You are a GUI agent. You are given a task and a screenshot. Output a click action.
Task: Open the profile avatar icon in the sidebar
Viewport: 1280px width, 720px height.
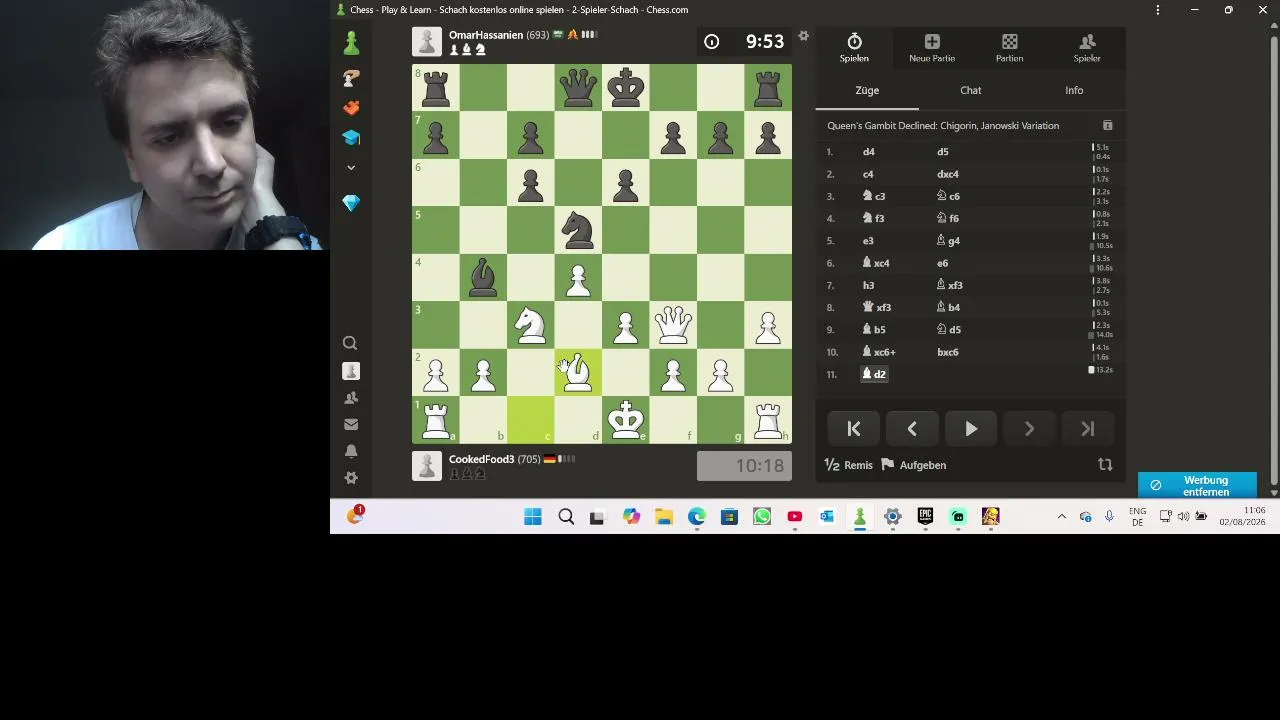351,371
